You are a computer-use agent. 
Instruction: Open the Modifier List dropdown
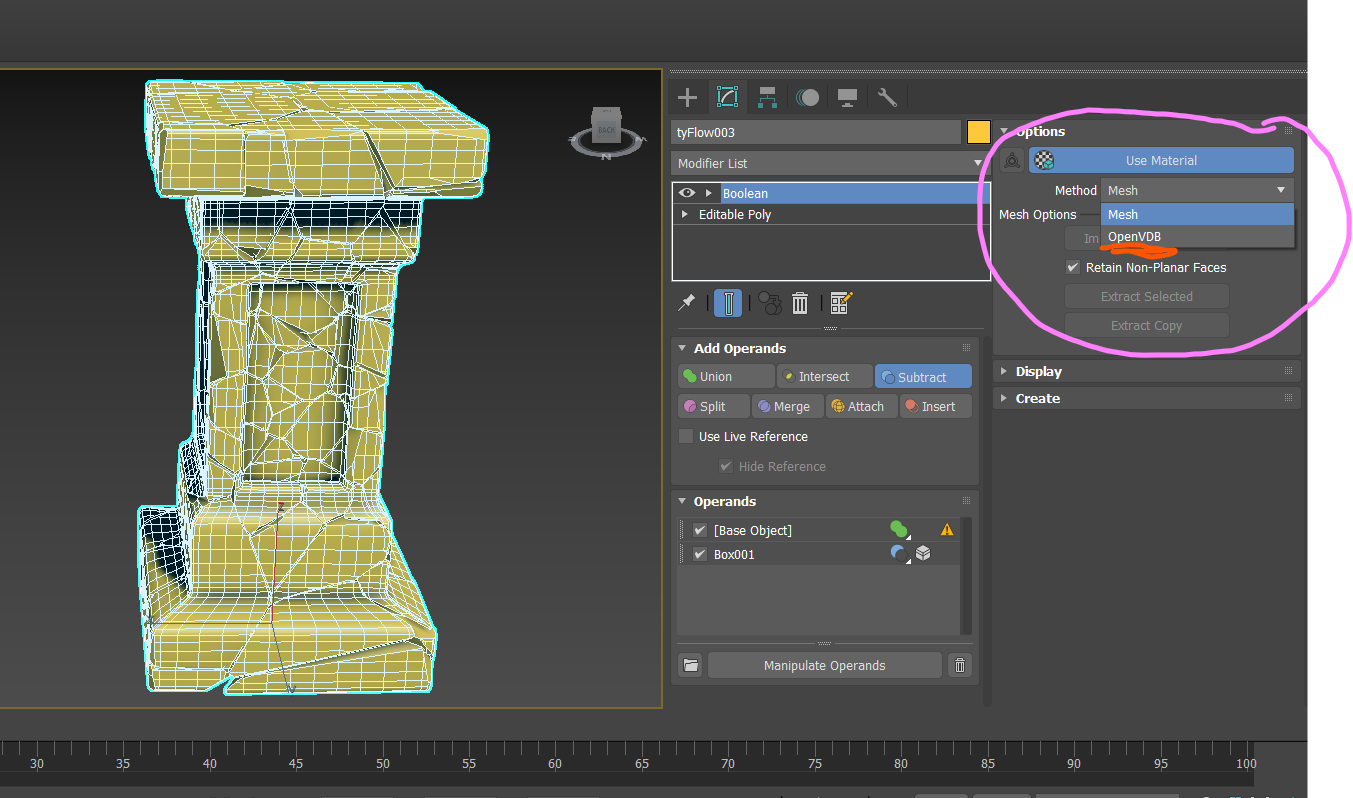(x=829, y=163)
